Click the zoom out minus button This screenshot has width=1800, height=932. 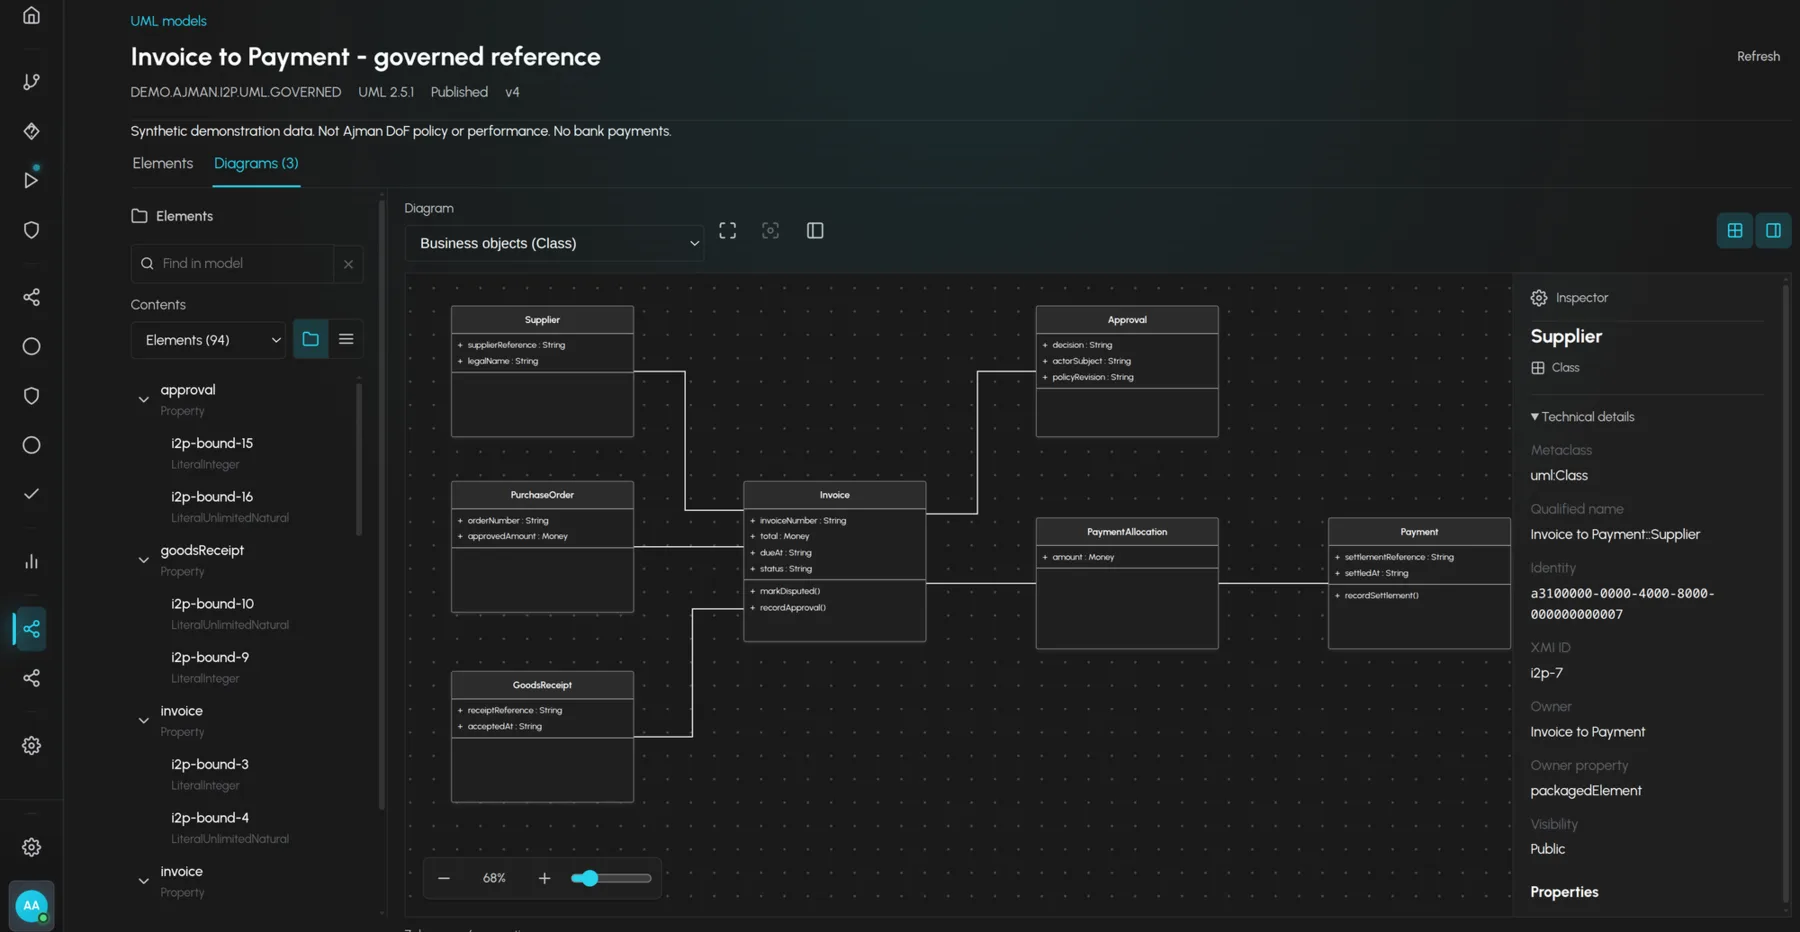(444, 878)
